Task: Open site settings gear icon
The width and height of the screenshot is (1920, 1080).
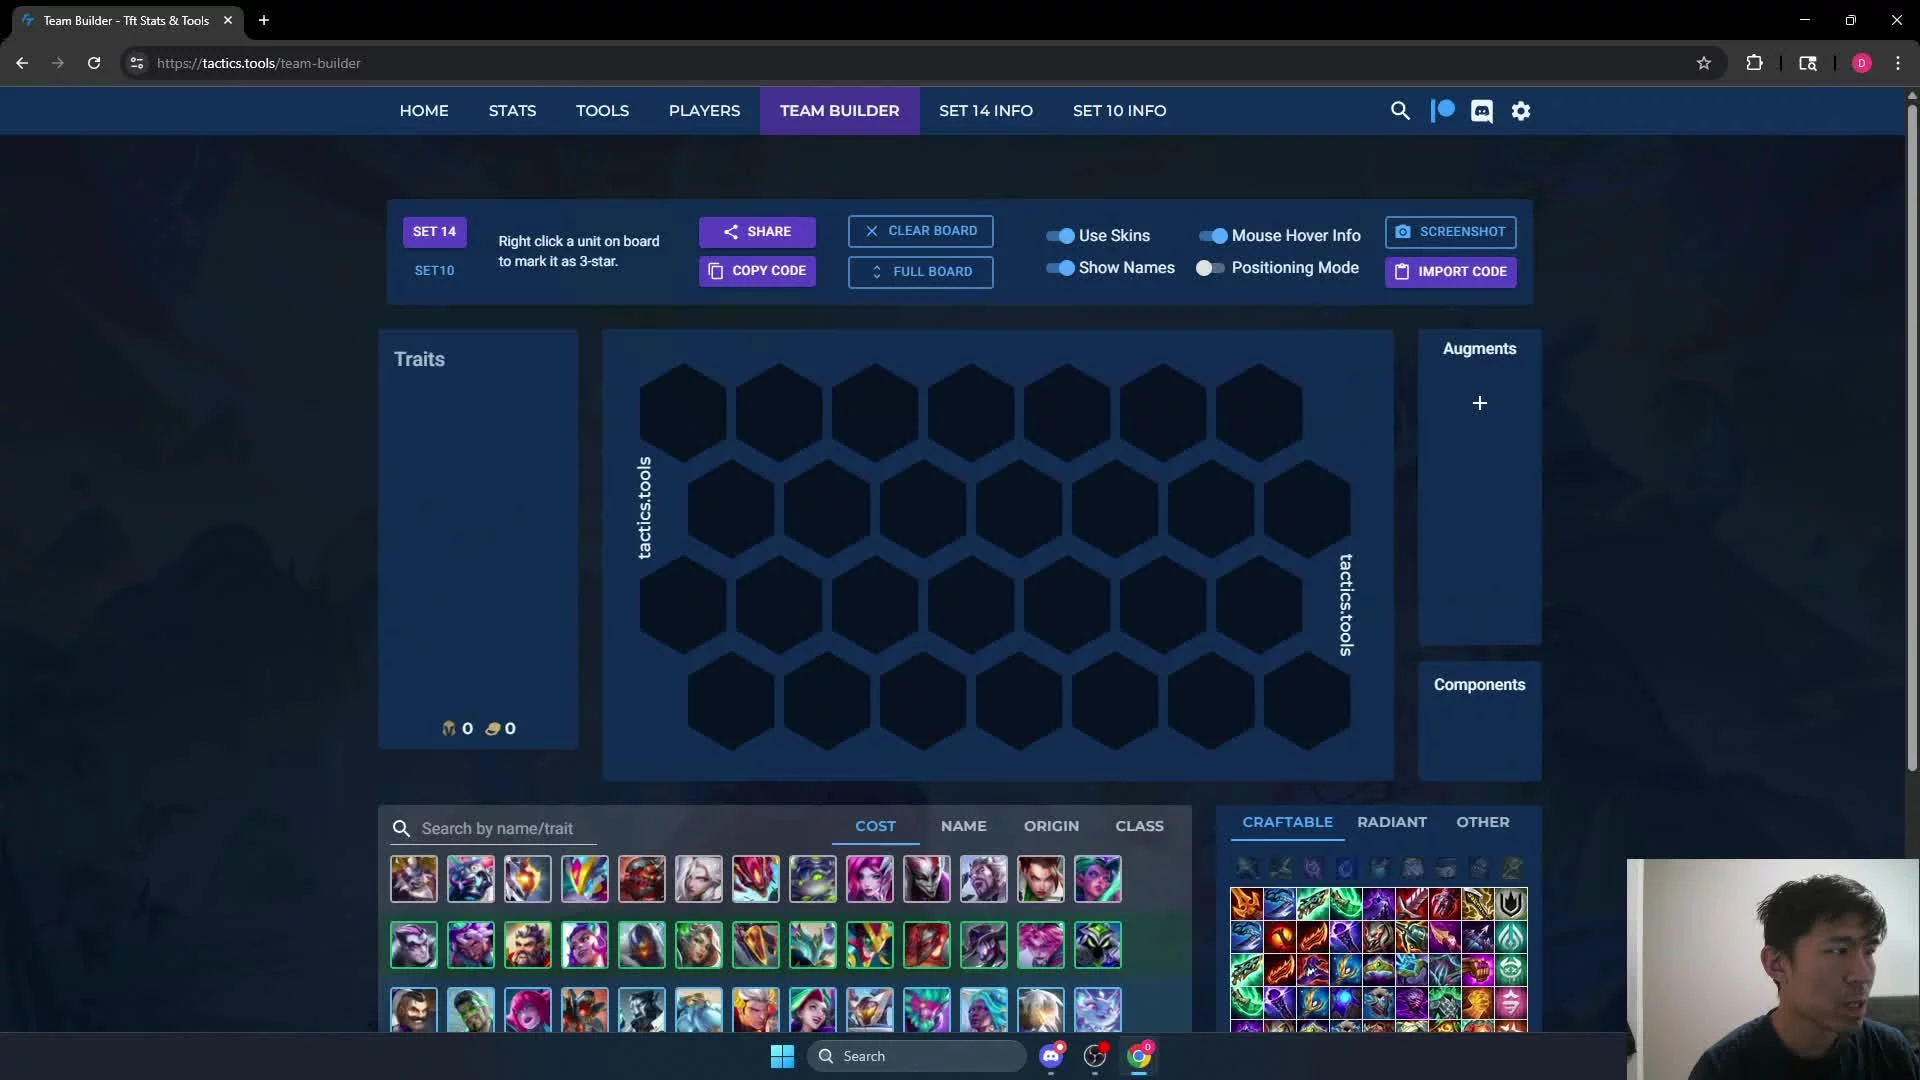Action: pyautogui.click(x=1521, y=111)
